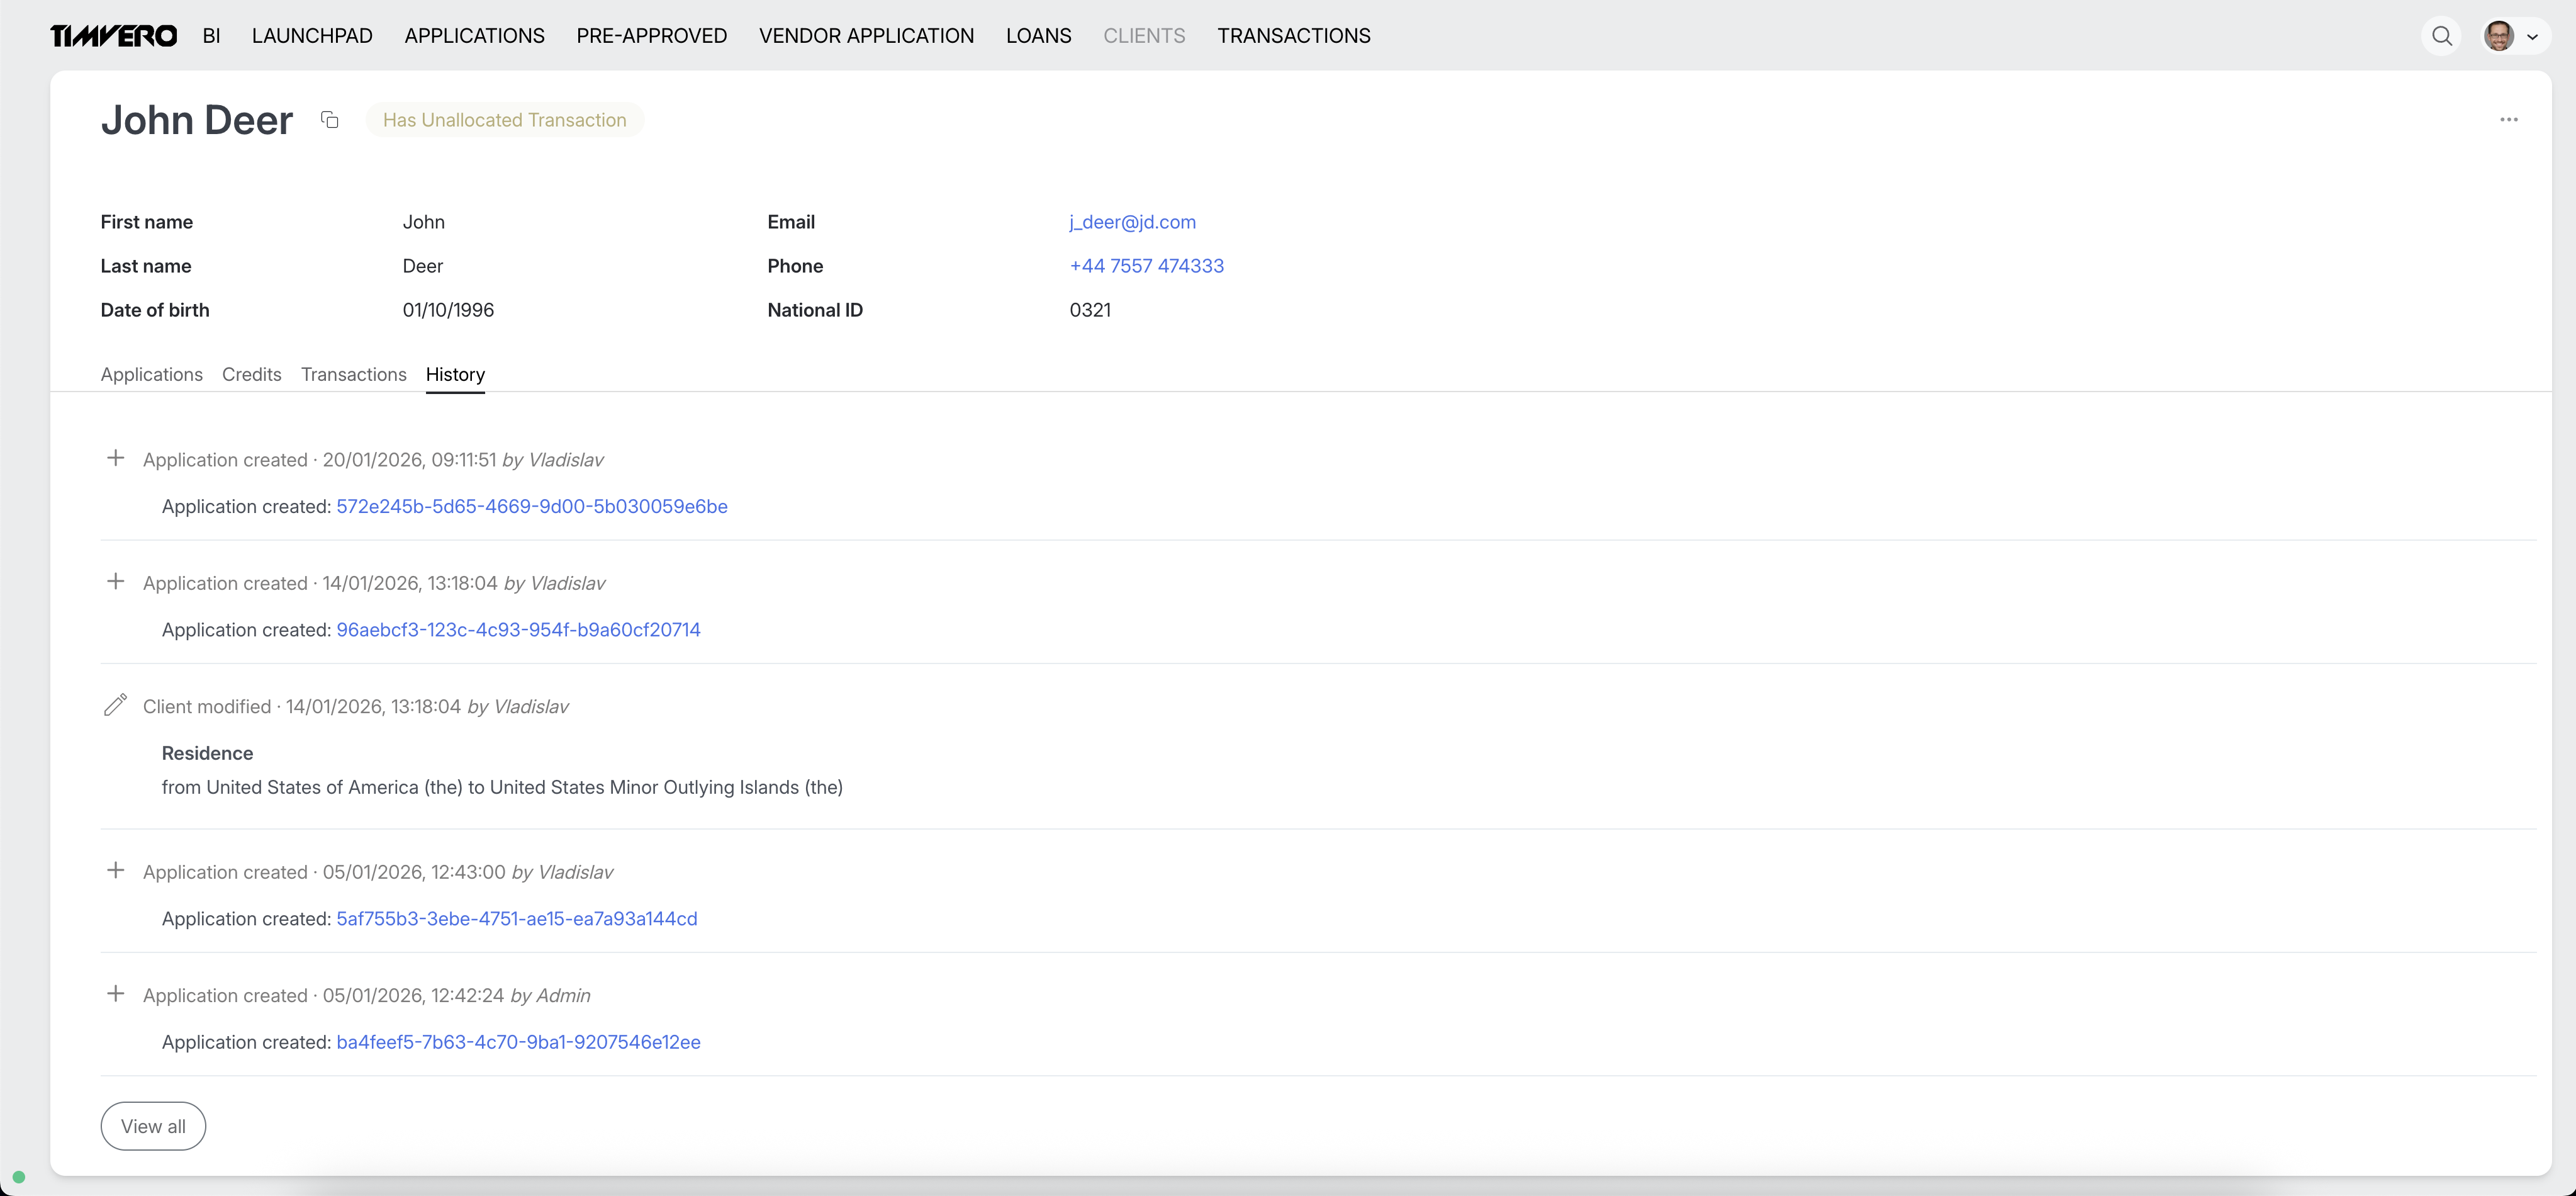
Task: Click plus icon for 20/01/2026 application entry
Action: (115, 459)
